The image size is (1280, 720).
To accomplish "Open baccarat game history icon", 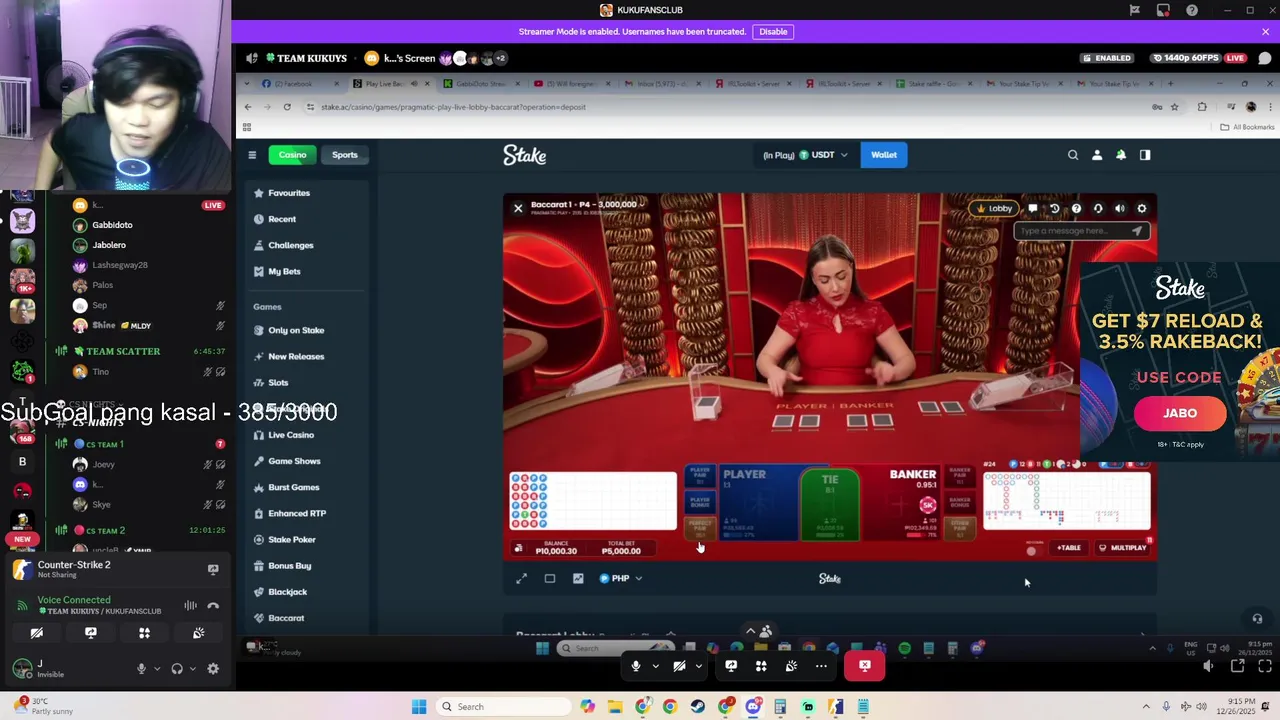I will (1054, 208).
